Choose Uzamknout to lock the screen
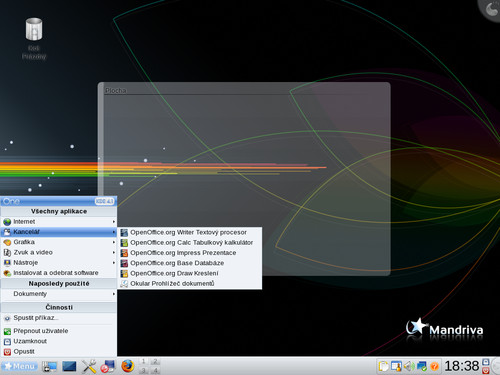 [59, 341]
